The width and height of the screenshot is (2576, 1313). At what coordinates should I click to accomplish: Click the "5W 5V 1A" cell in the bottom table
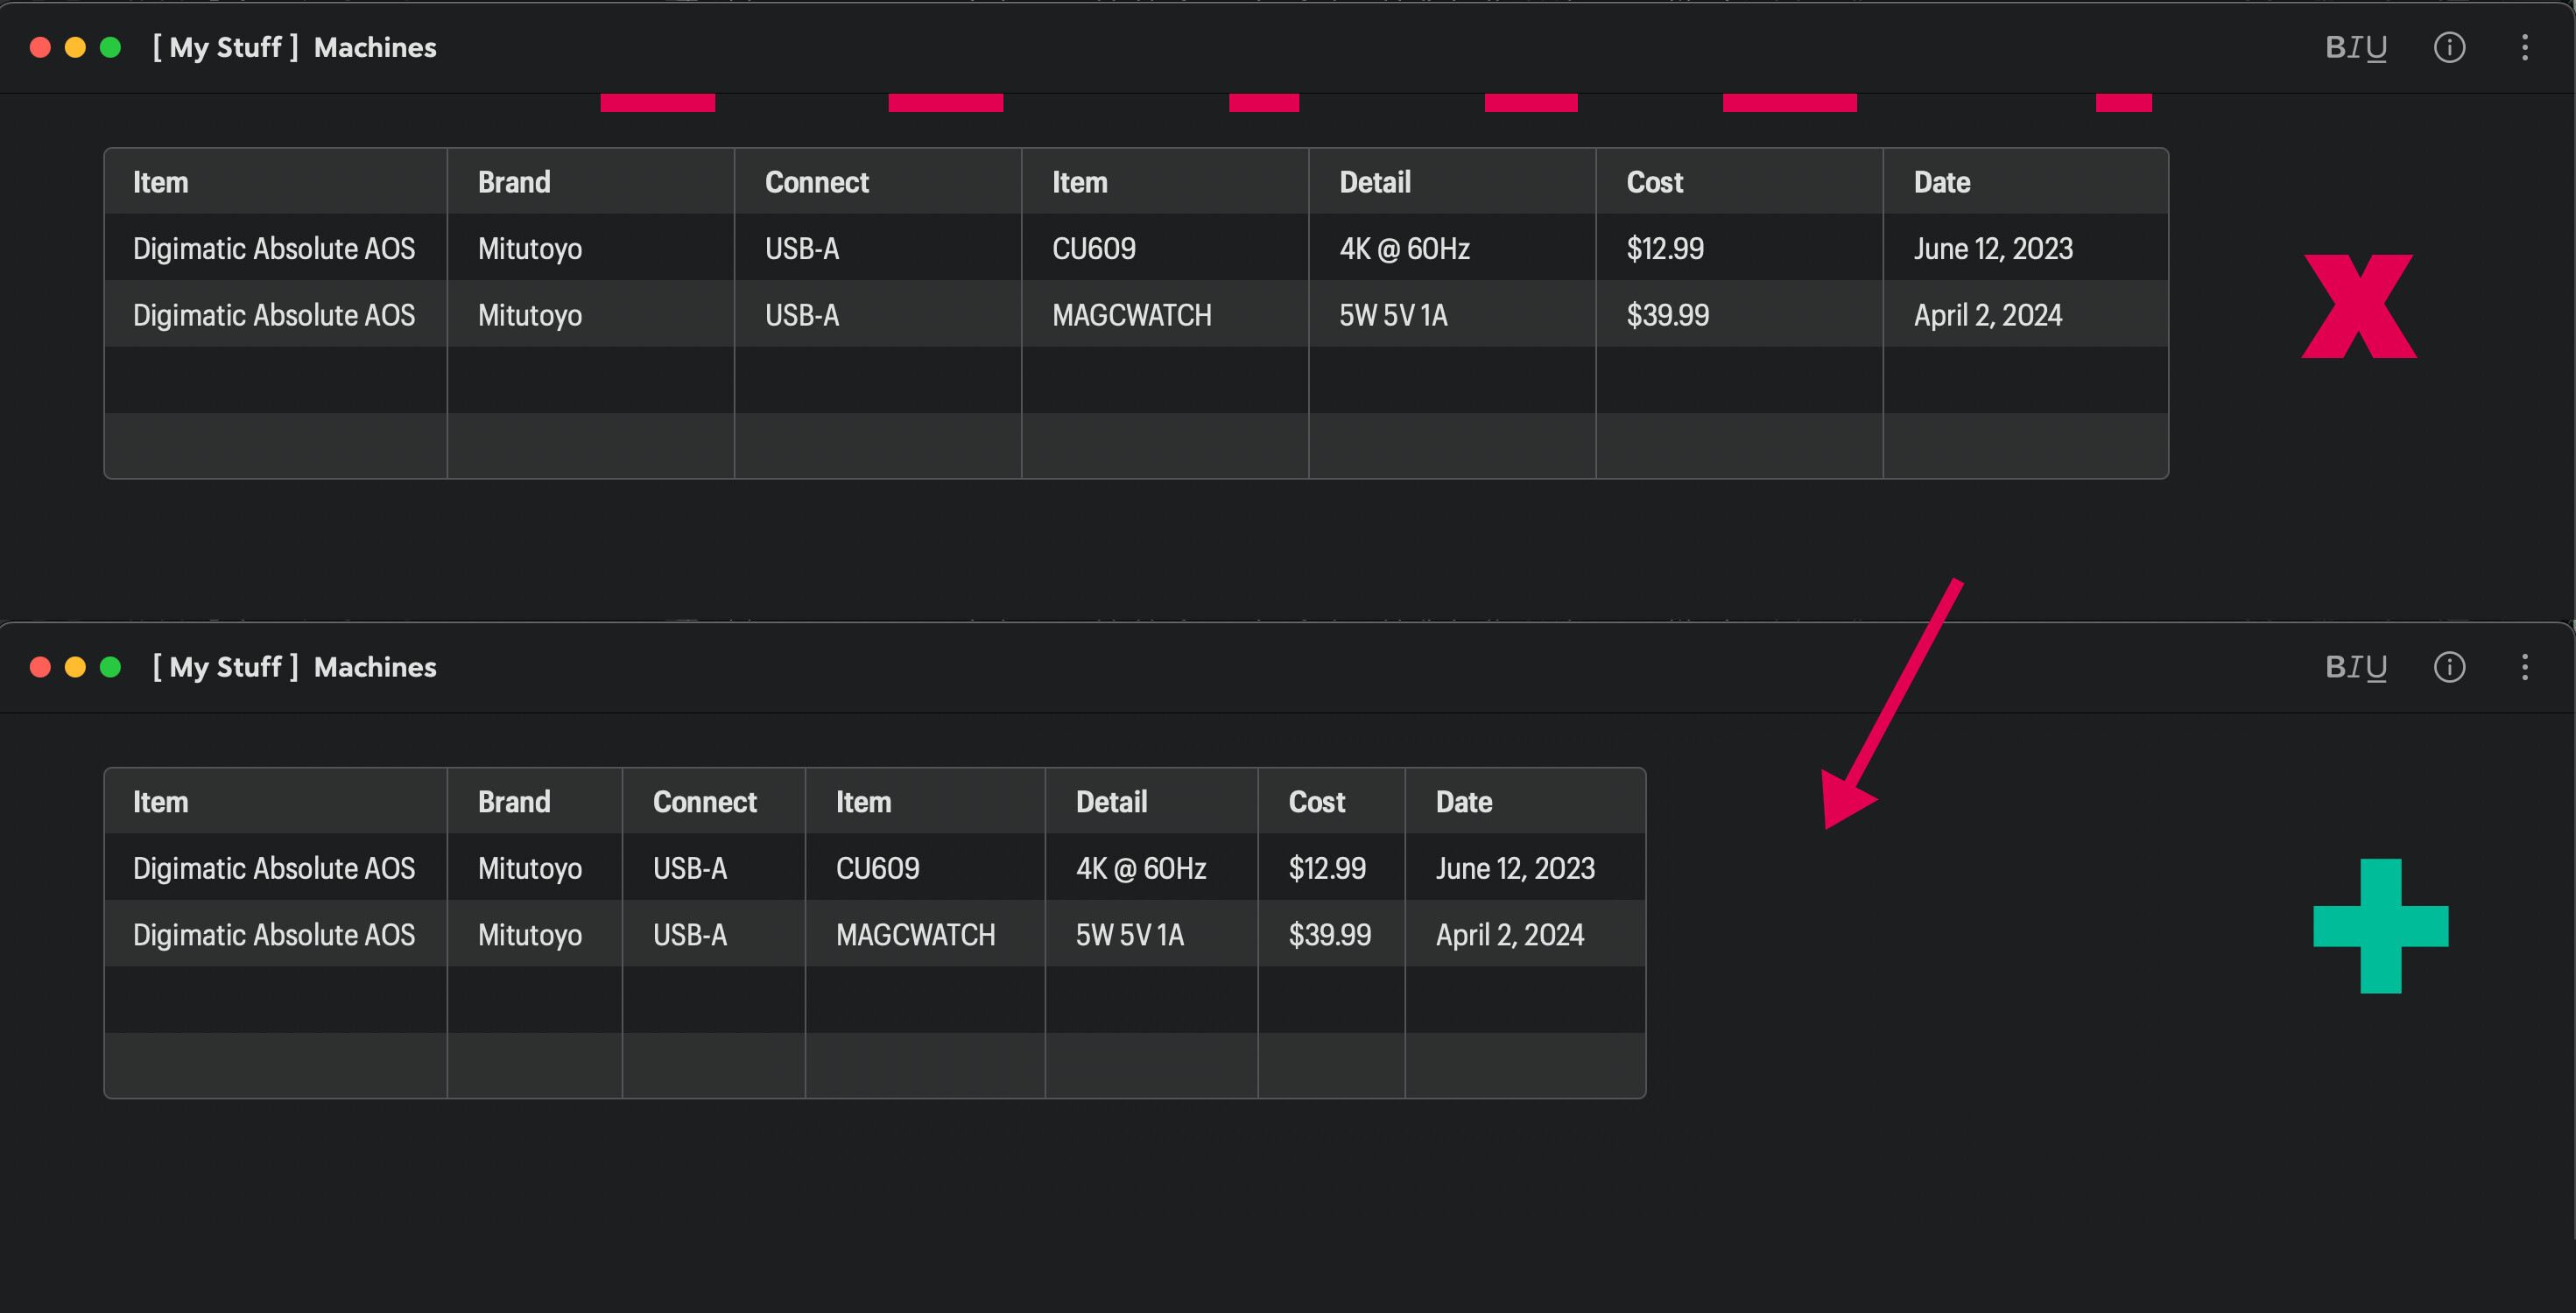[1151, 935]
